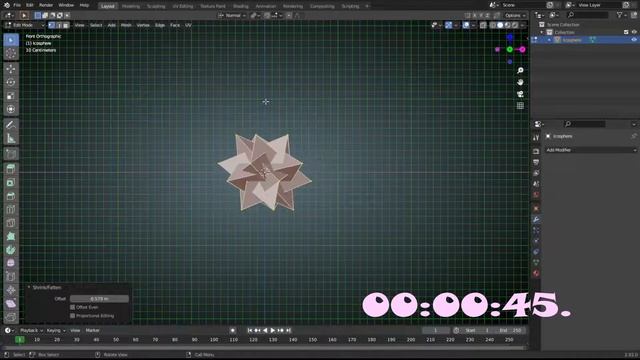Click the Offset value slider field
This screenshot has width=640, height=360.
coord(99,299)
